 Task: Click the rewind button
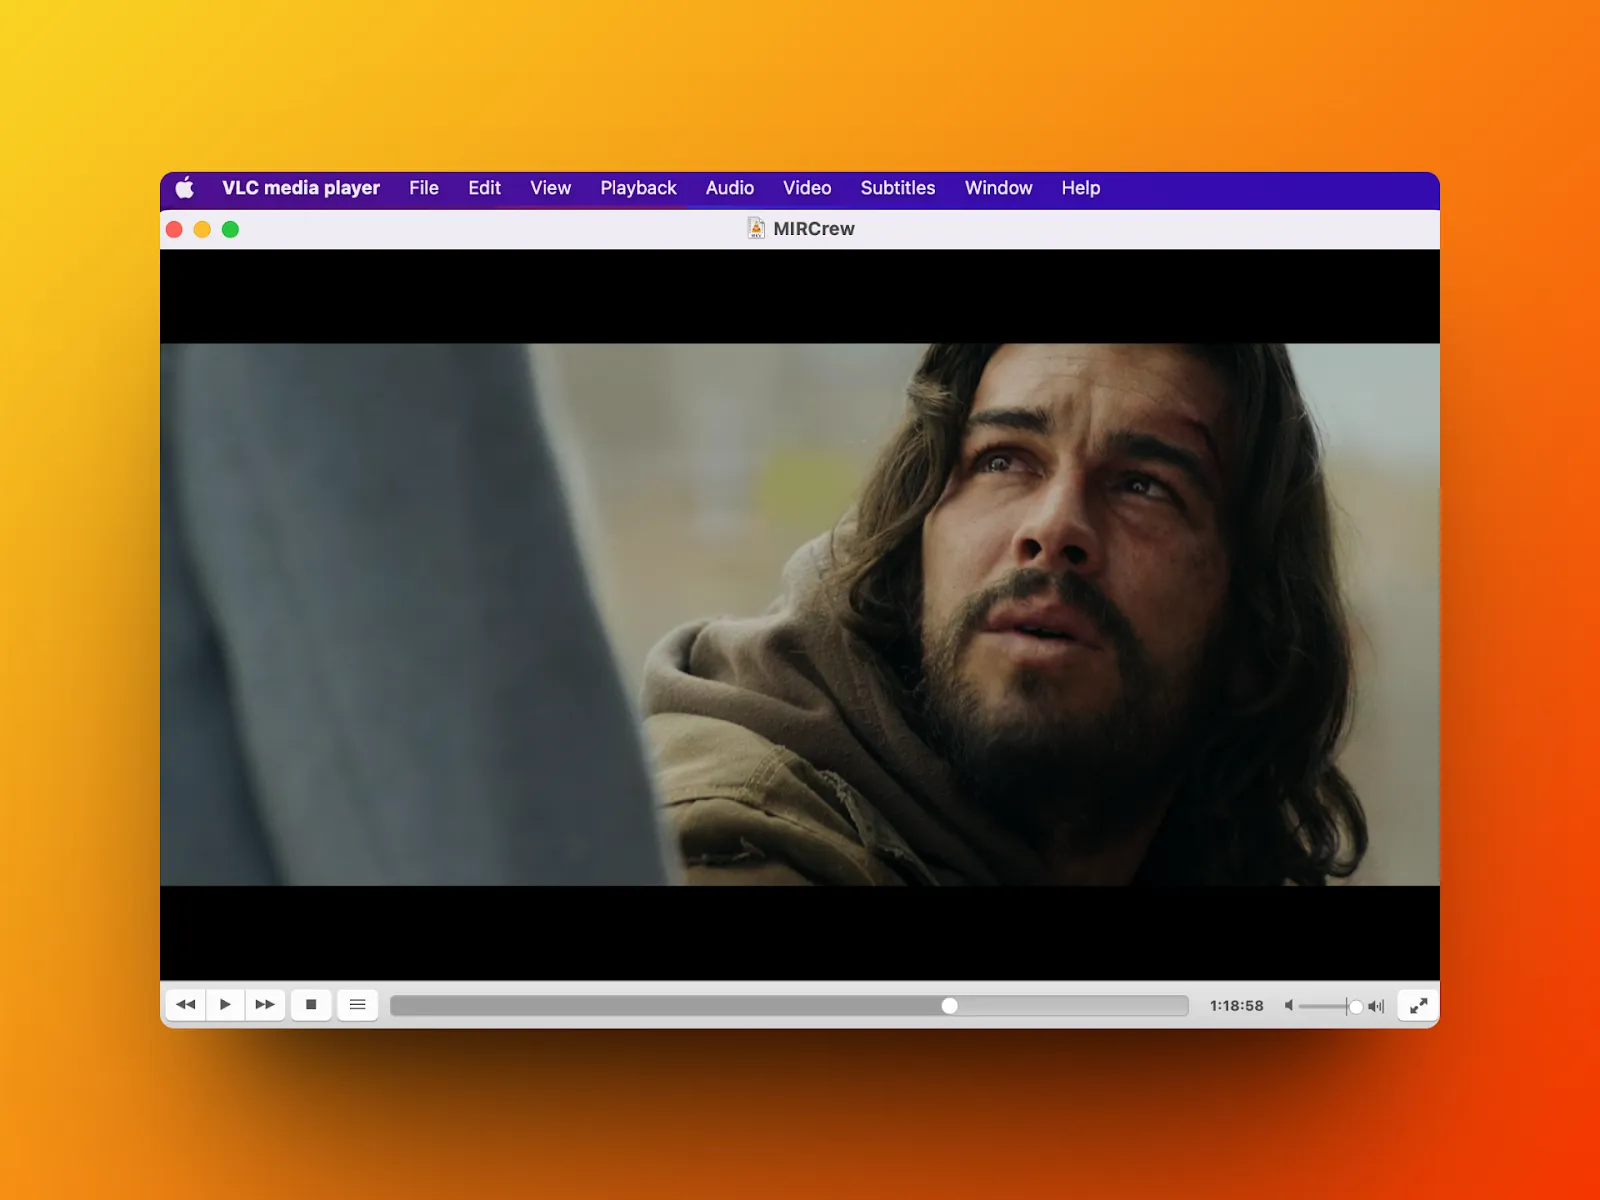(x=185, y=1005)
